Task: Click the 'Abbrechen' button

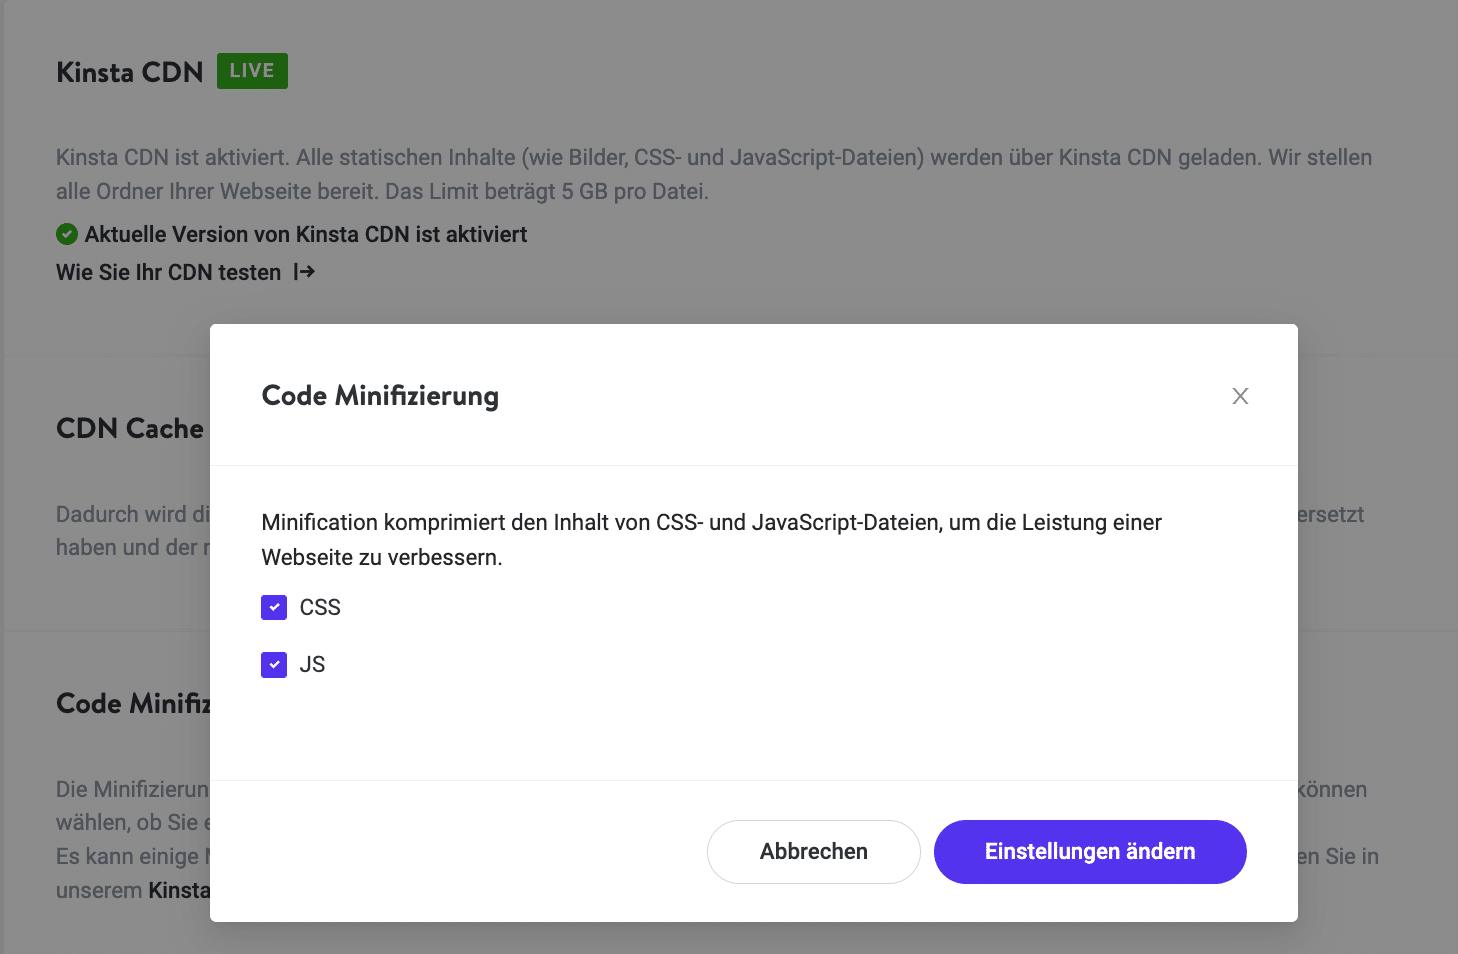Action: pos(813,851)
